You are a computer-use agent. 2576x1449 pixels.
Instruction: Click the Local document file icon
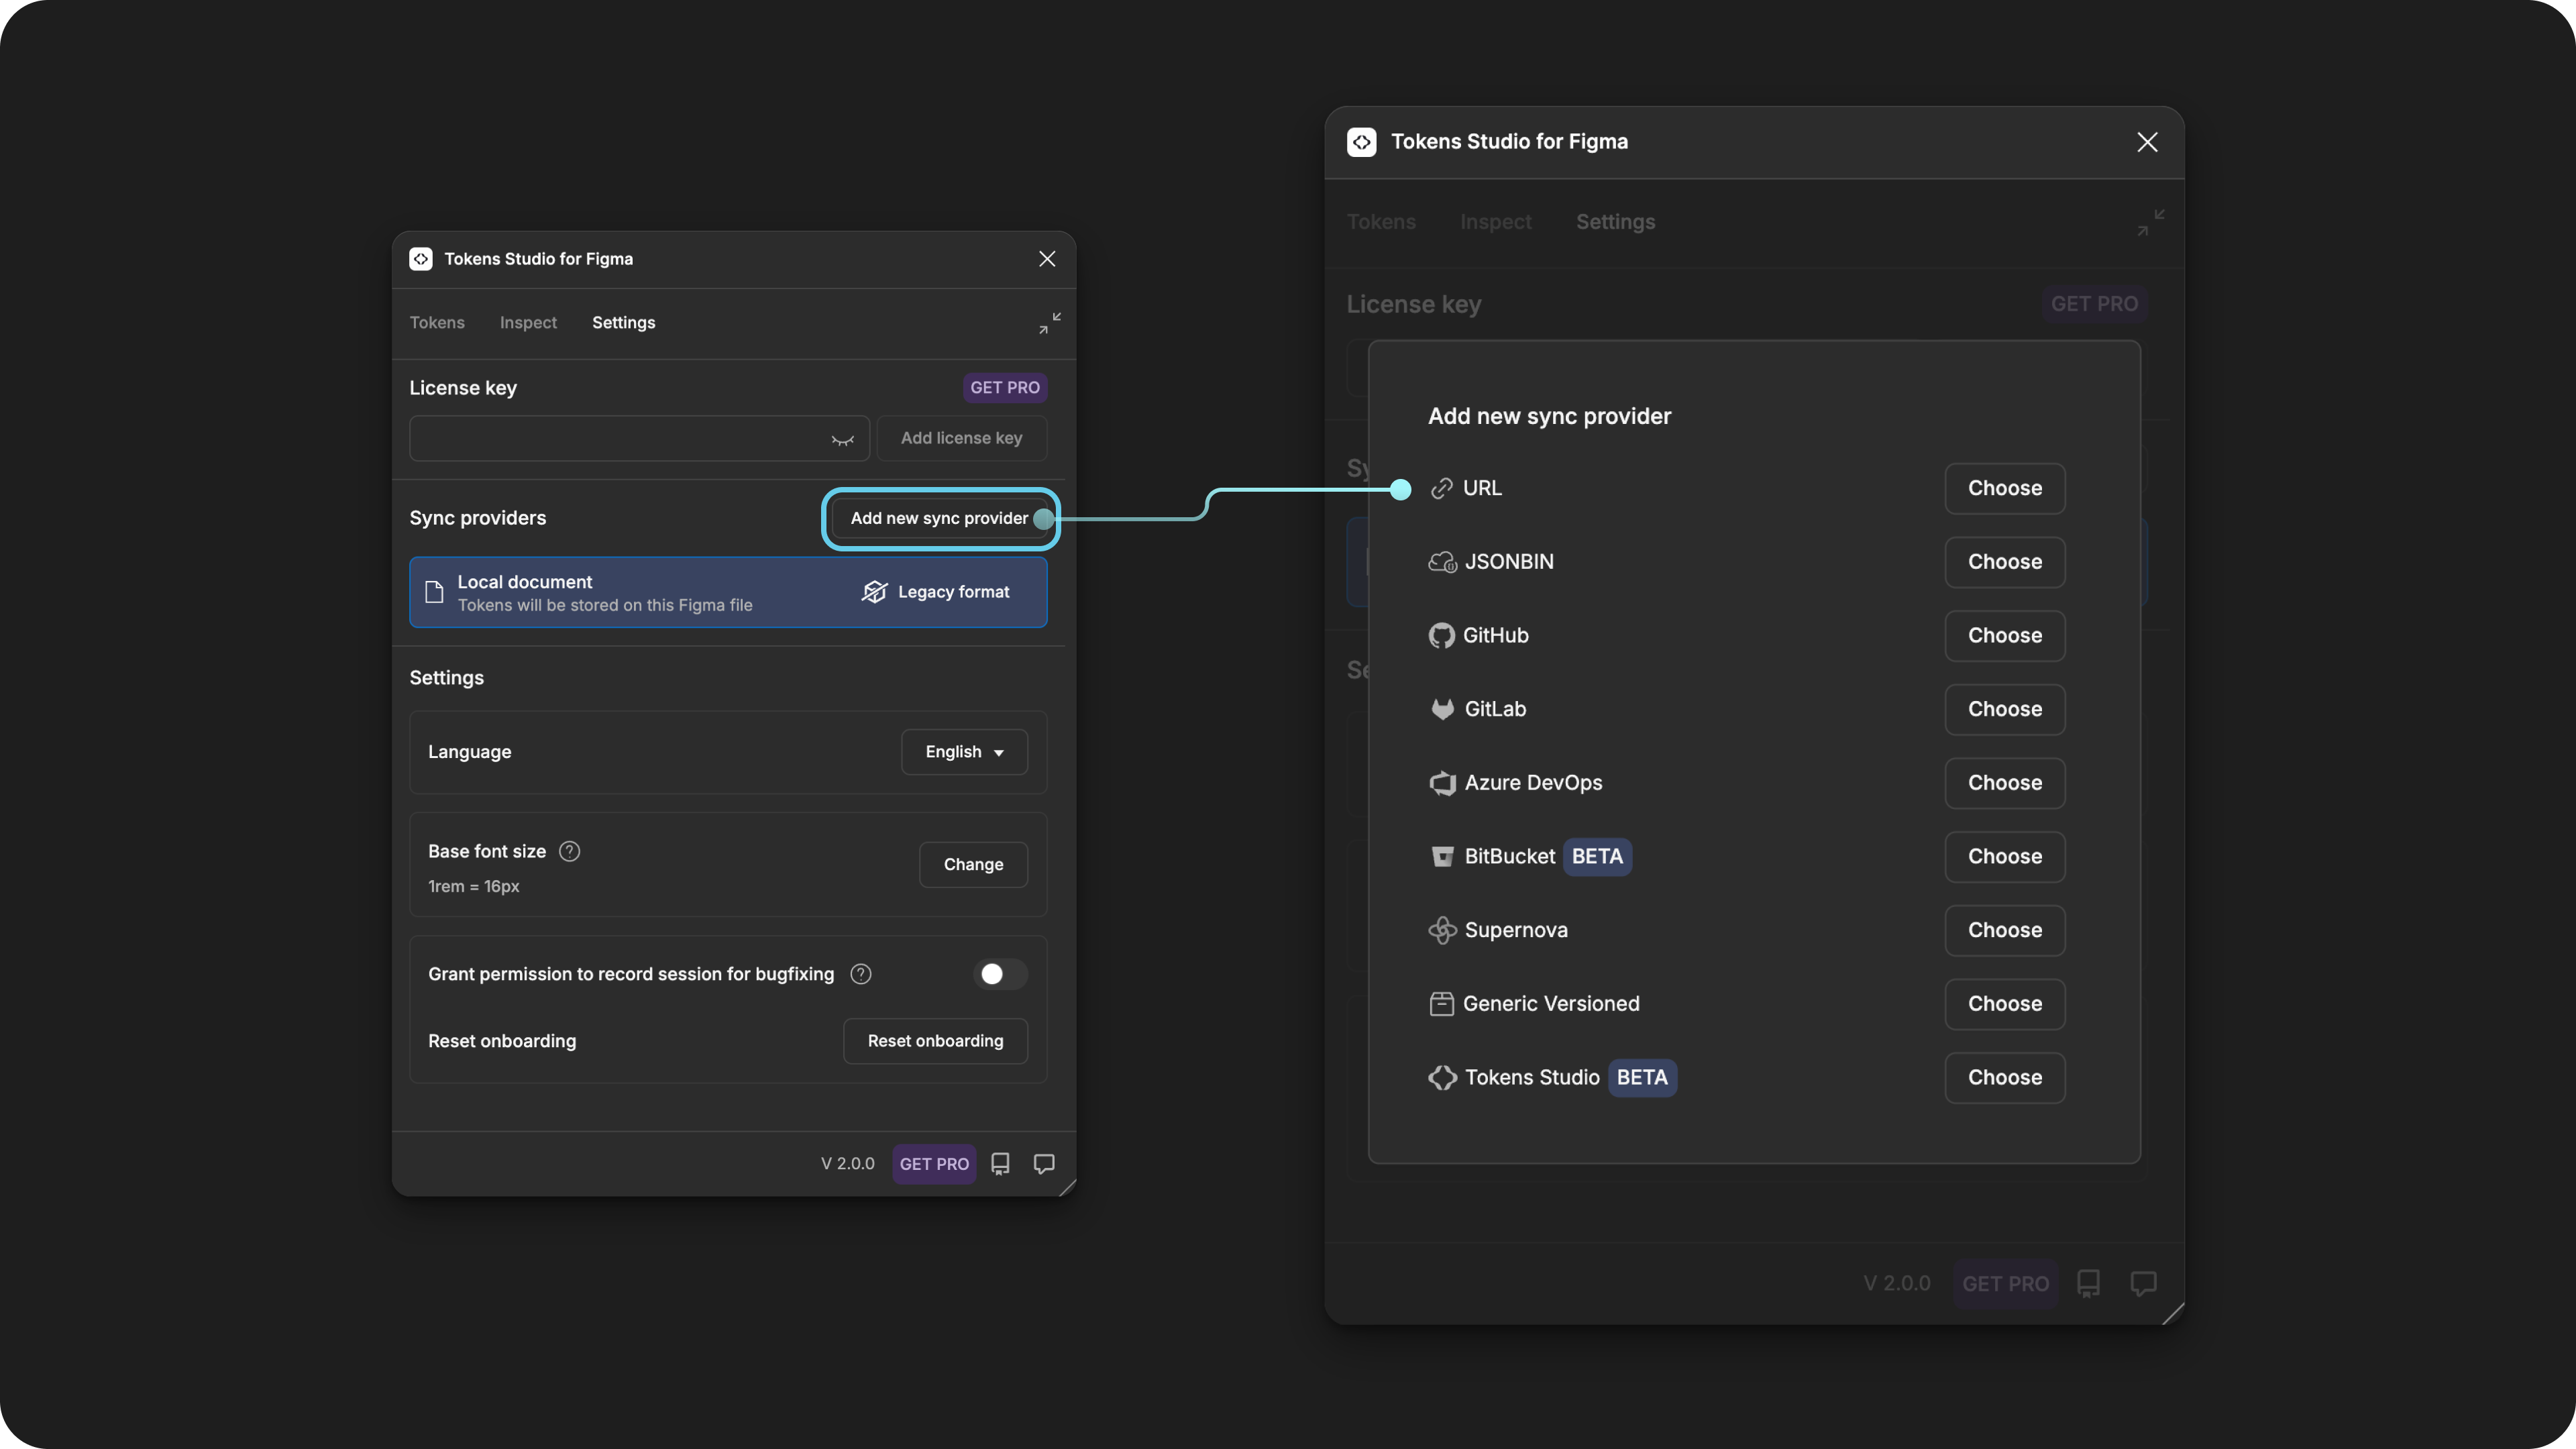pos(434,592)
